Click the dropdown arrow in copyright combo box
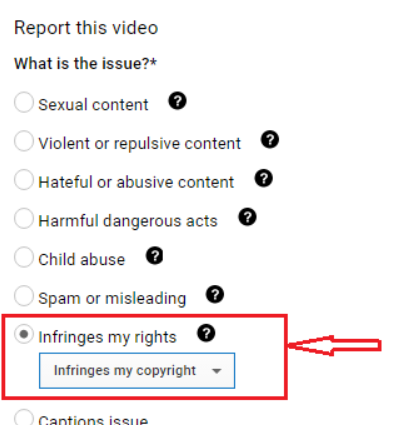The image size is (394, 425). [217, 371]
